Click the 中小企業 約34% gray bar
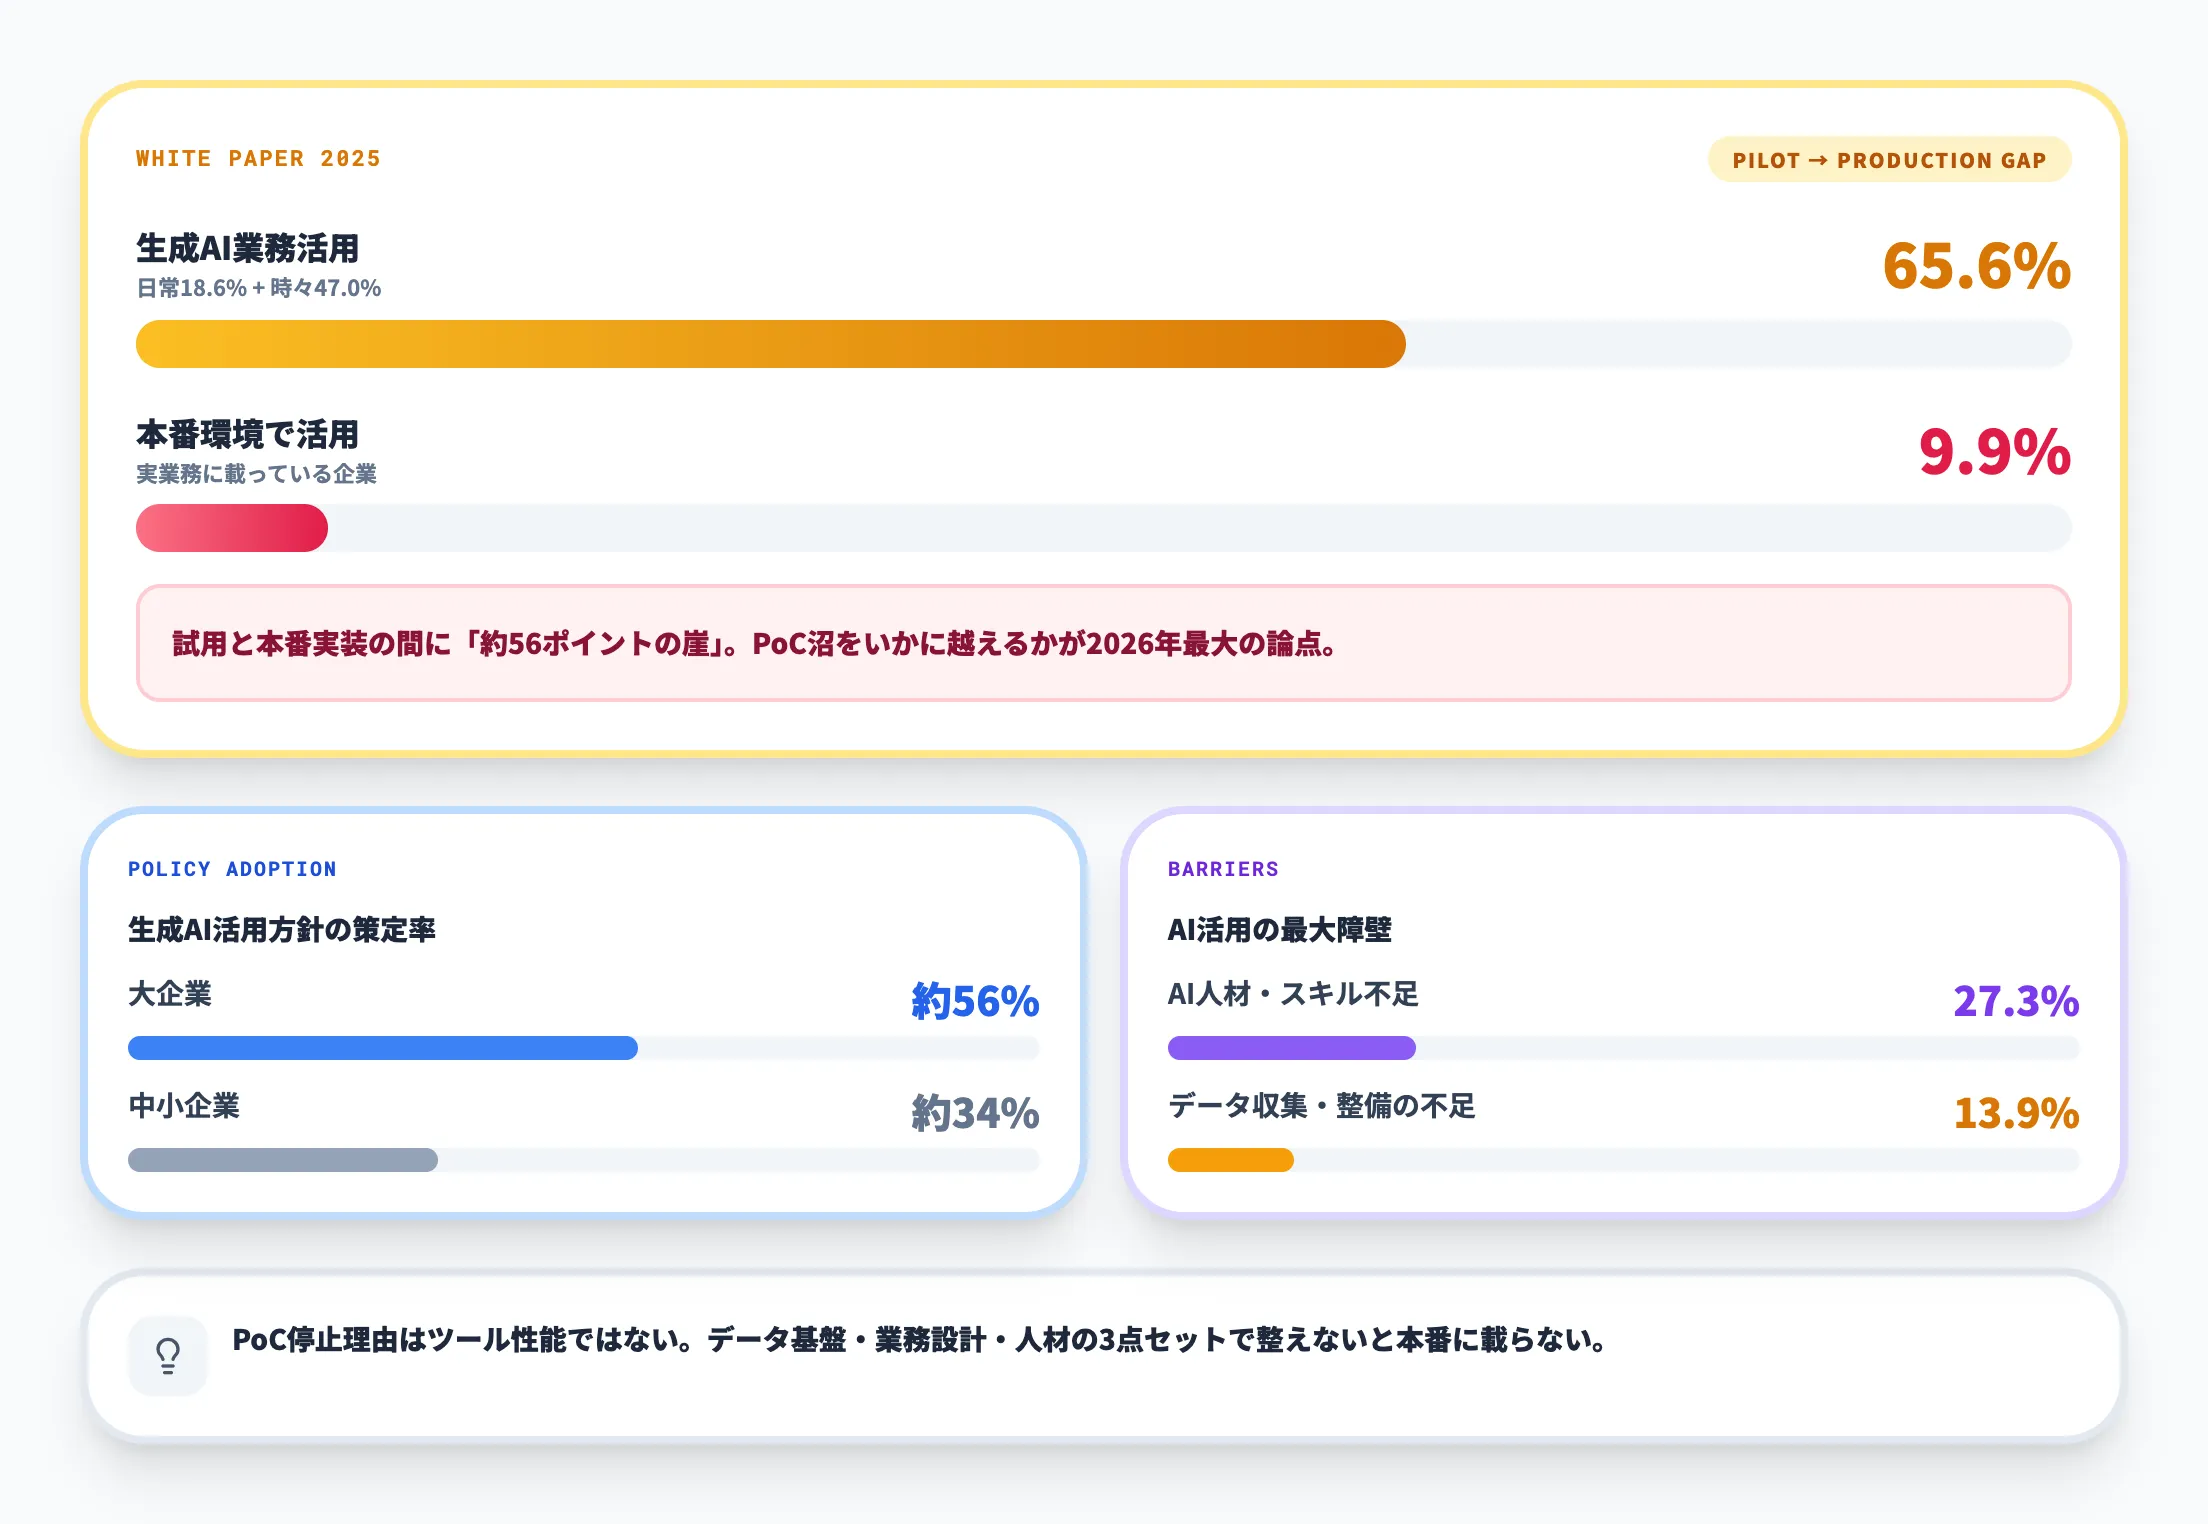The height and width of the screenshot is (1524, 2208). click(x=280, y=1161)
